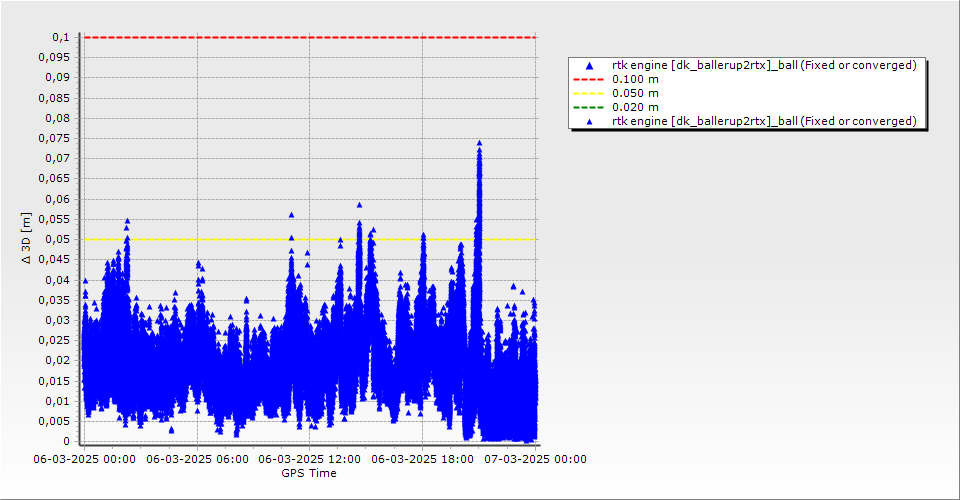Click the '0,015' y-axis tick label
This screenshot has width=960, height=500.
coord(54,381)
